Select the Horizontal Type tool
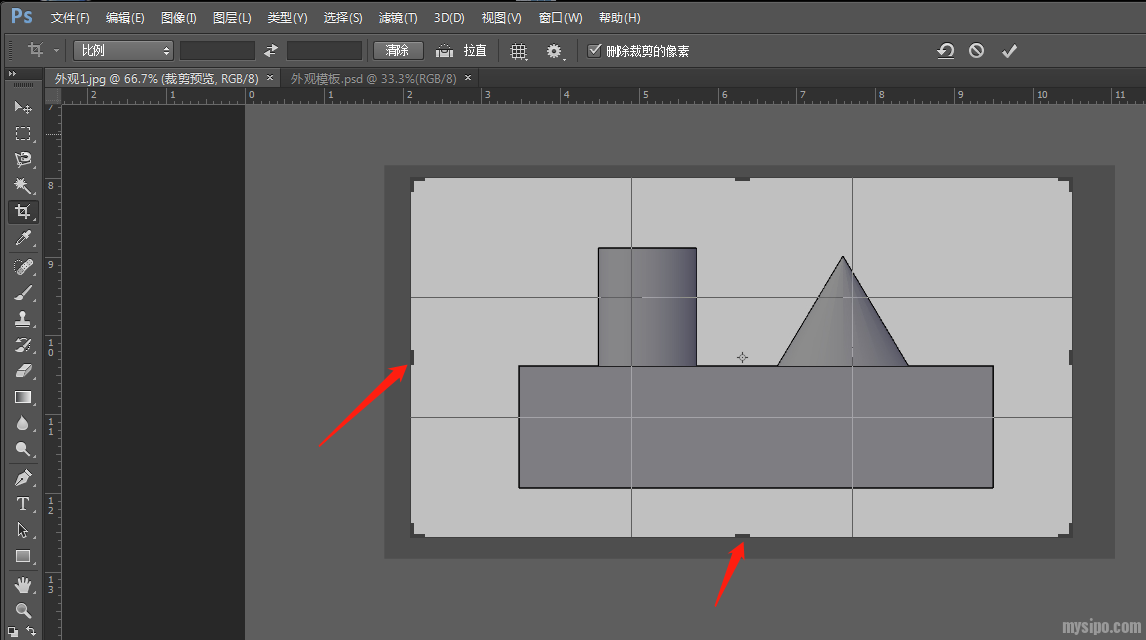This screenshot has height=640, width=1146. [23, 504]
